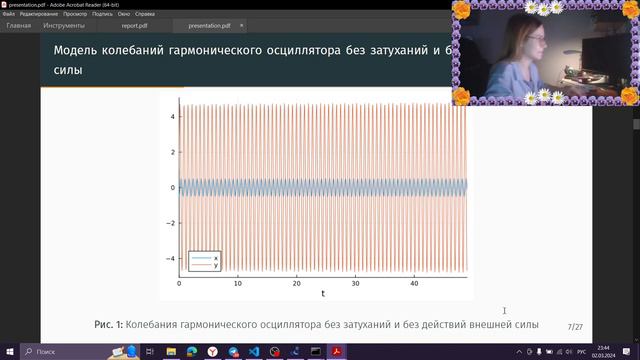Screen dimensions: 640x360
Task: Click the plot legend entry x
Action: click(205, 258)
